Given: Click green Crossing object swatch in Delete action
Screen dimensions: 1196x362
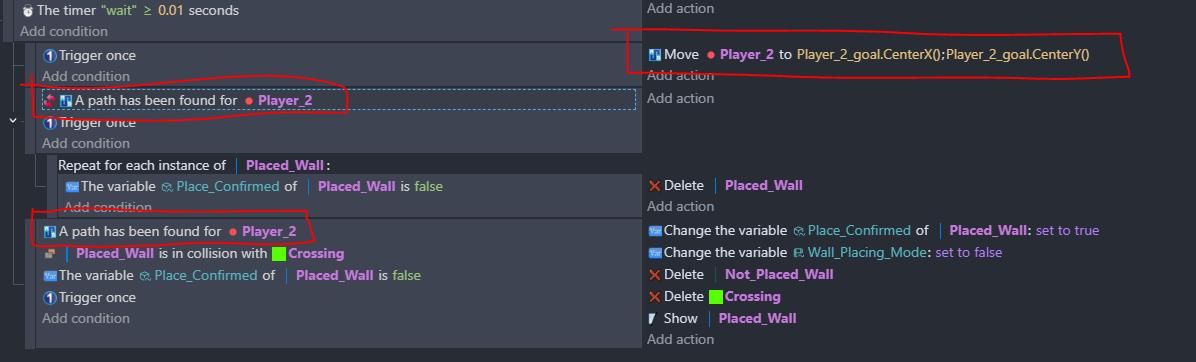Looking at the screenshot, I should pyautogui.click(x=715, y=296).
